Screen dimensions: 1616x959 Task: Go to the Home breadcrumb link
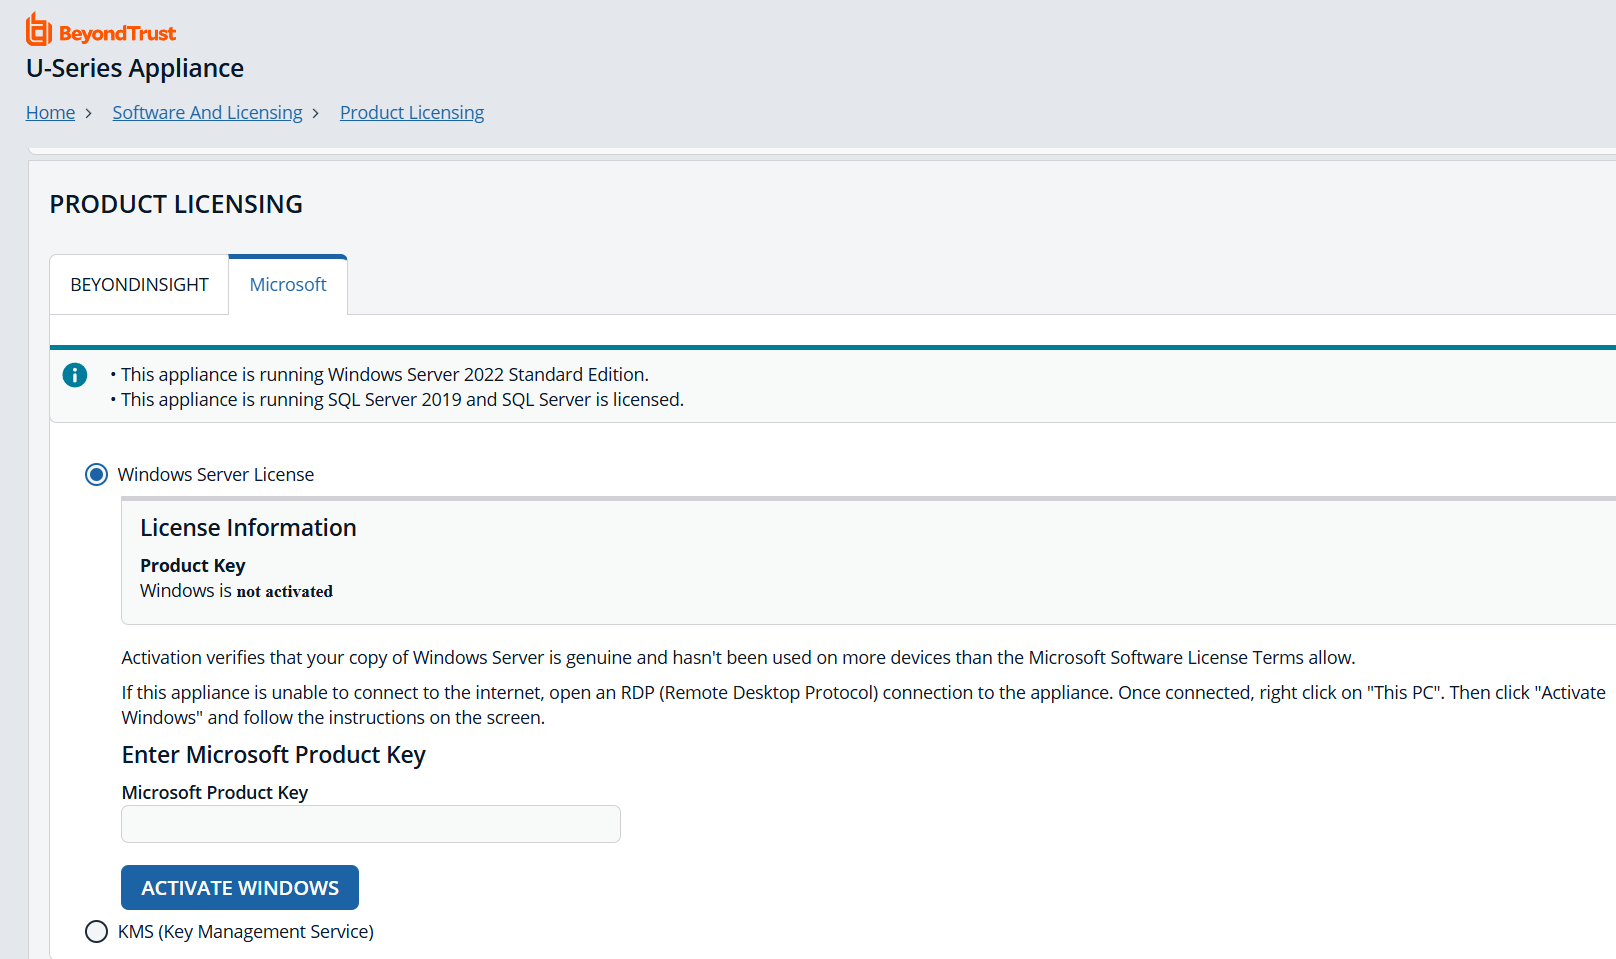pyautogui.click(x=50, y=113)
